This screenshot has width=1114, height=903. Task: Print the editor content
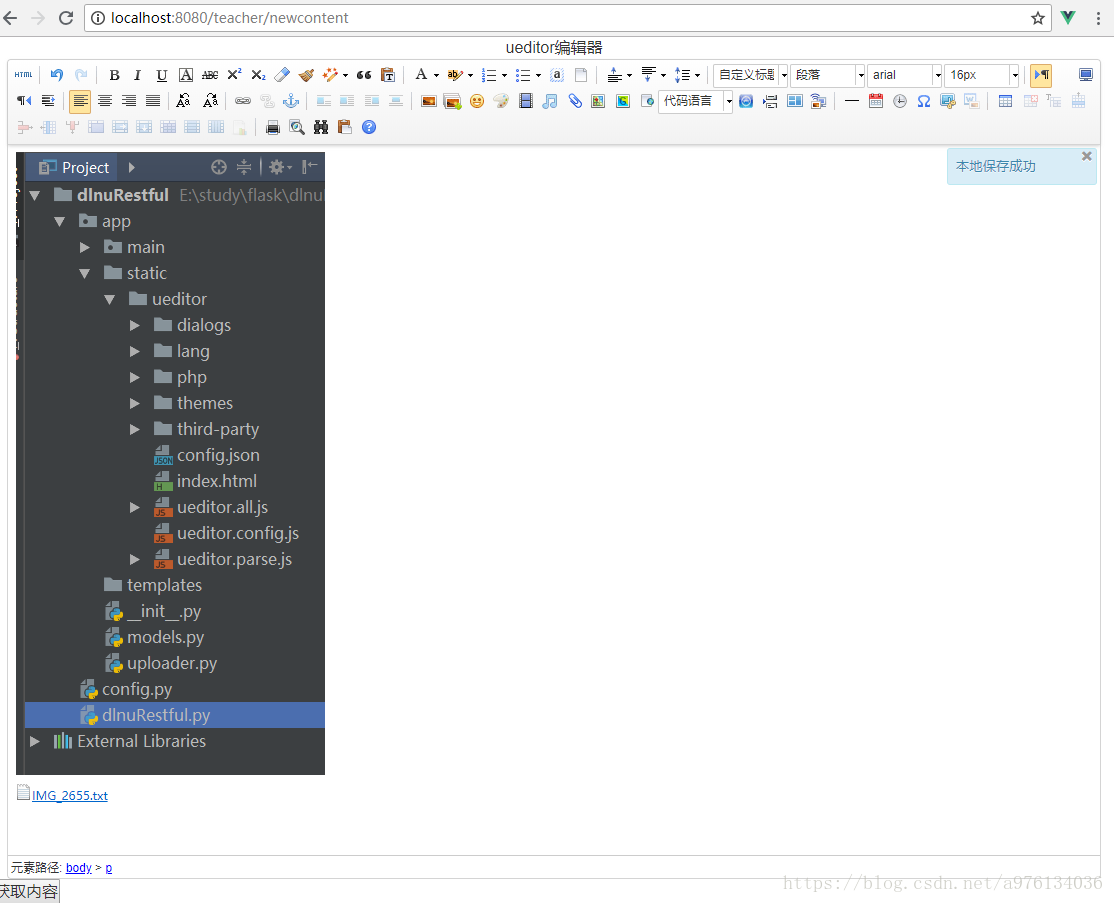click(x=273, y=127)
